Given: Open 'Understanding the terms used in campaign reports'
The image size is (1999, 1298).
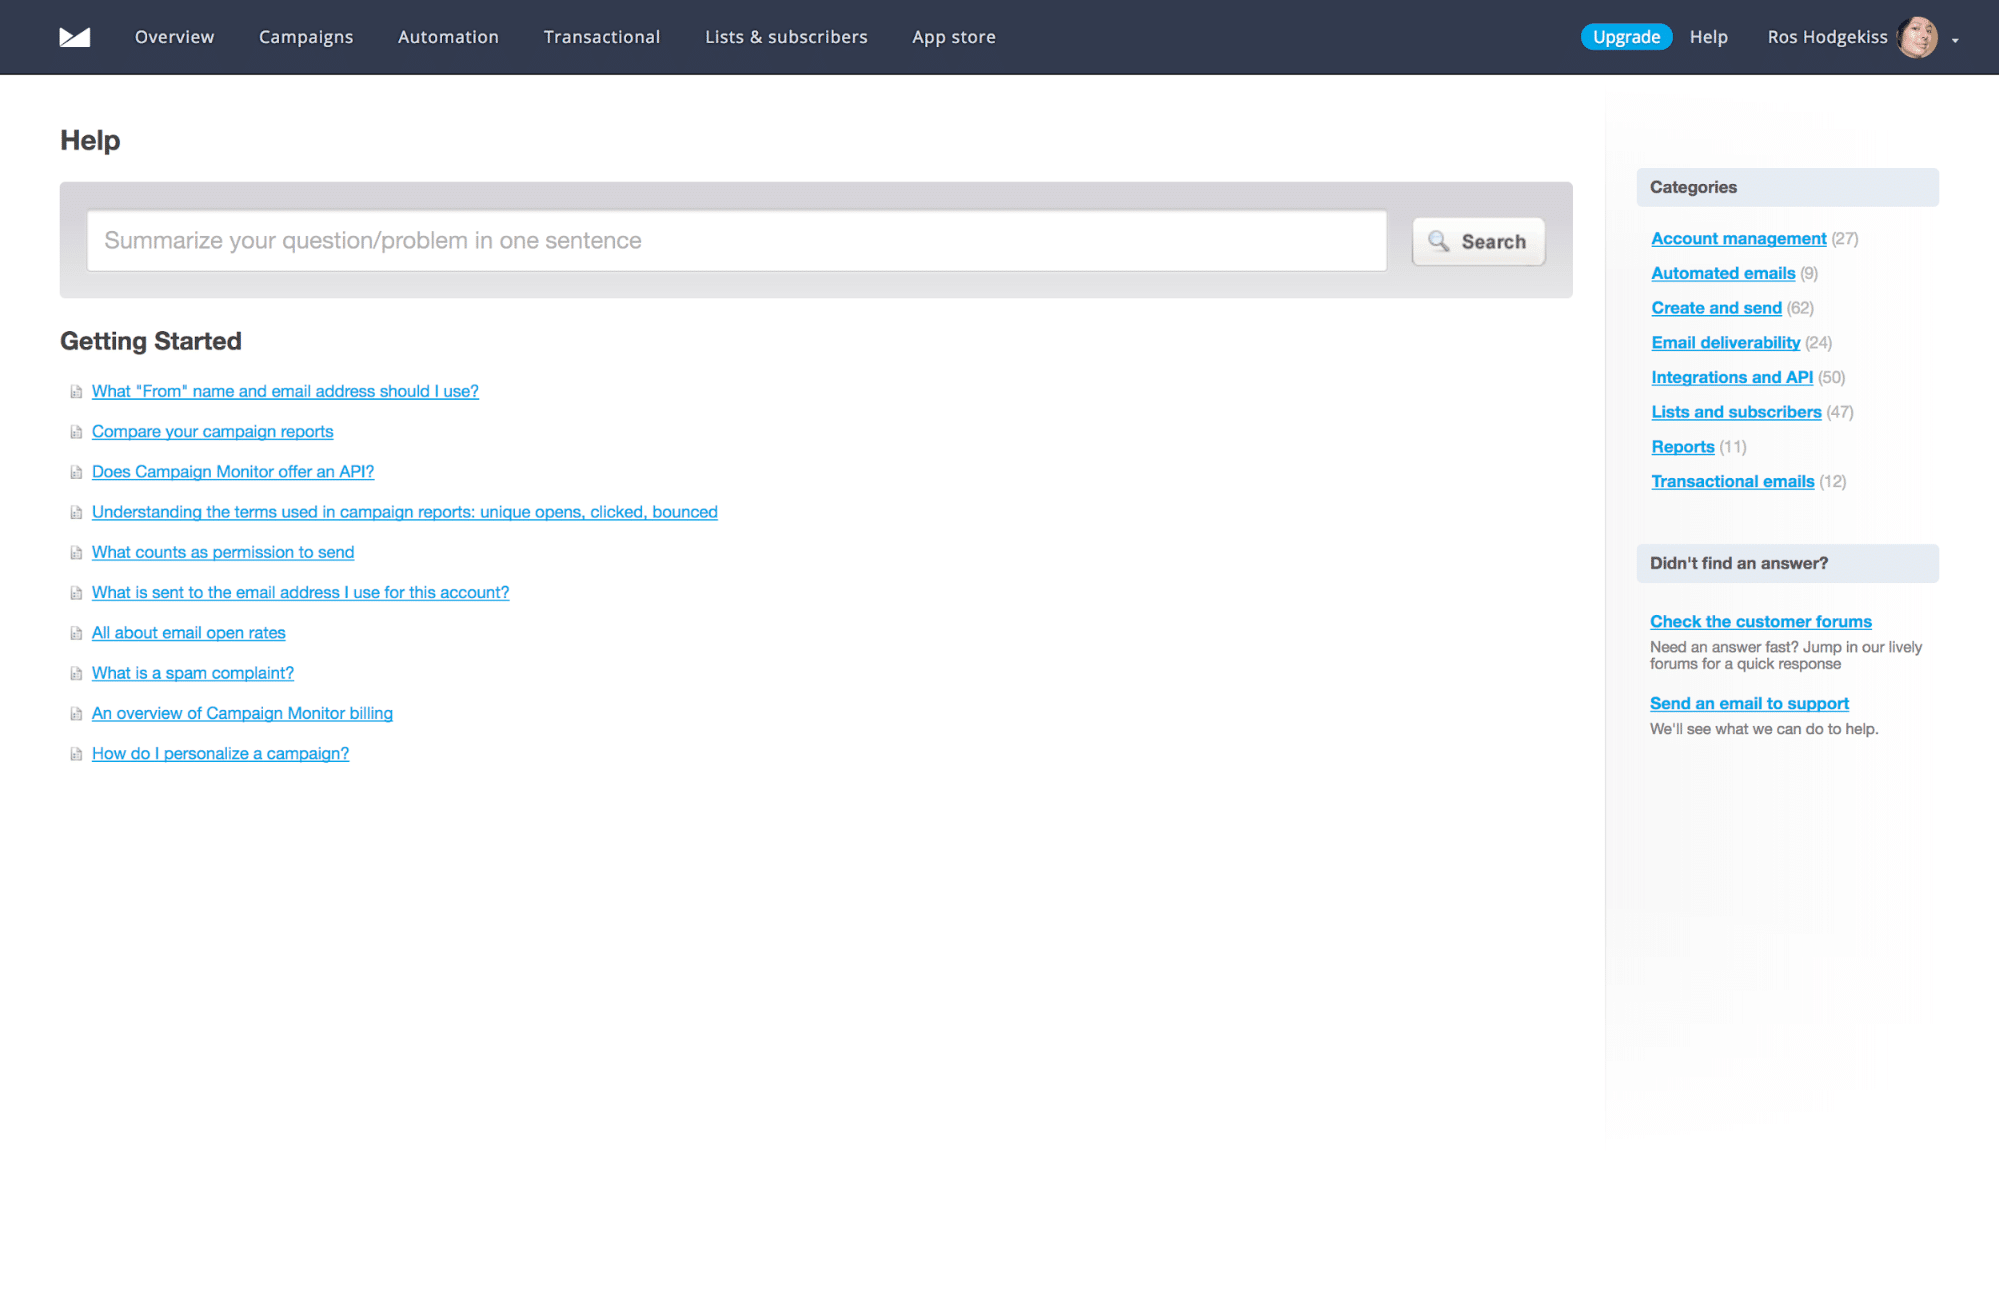Looking at the screenshot, I should tap(405, 512).
